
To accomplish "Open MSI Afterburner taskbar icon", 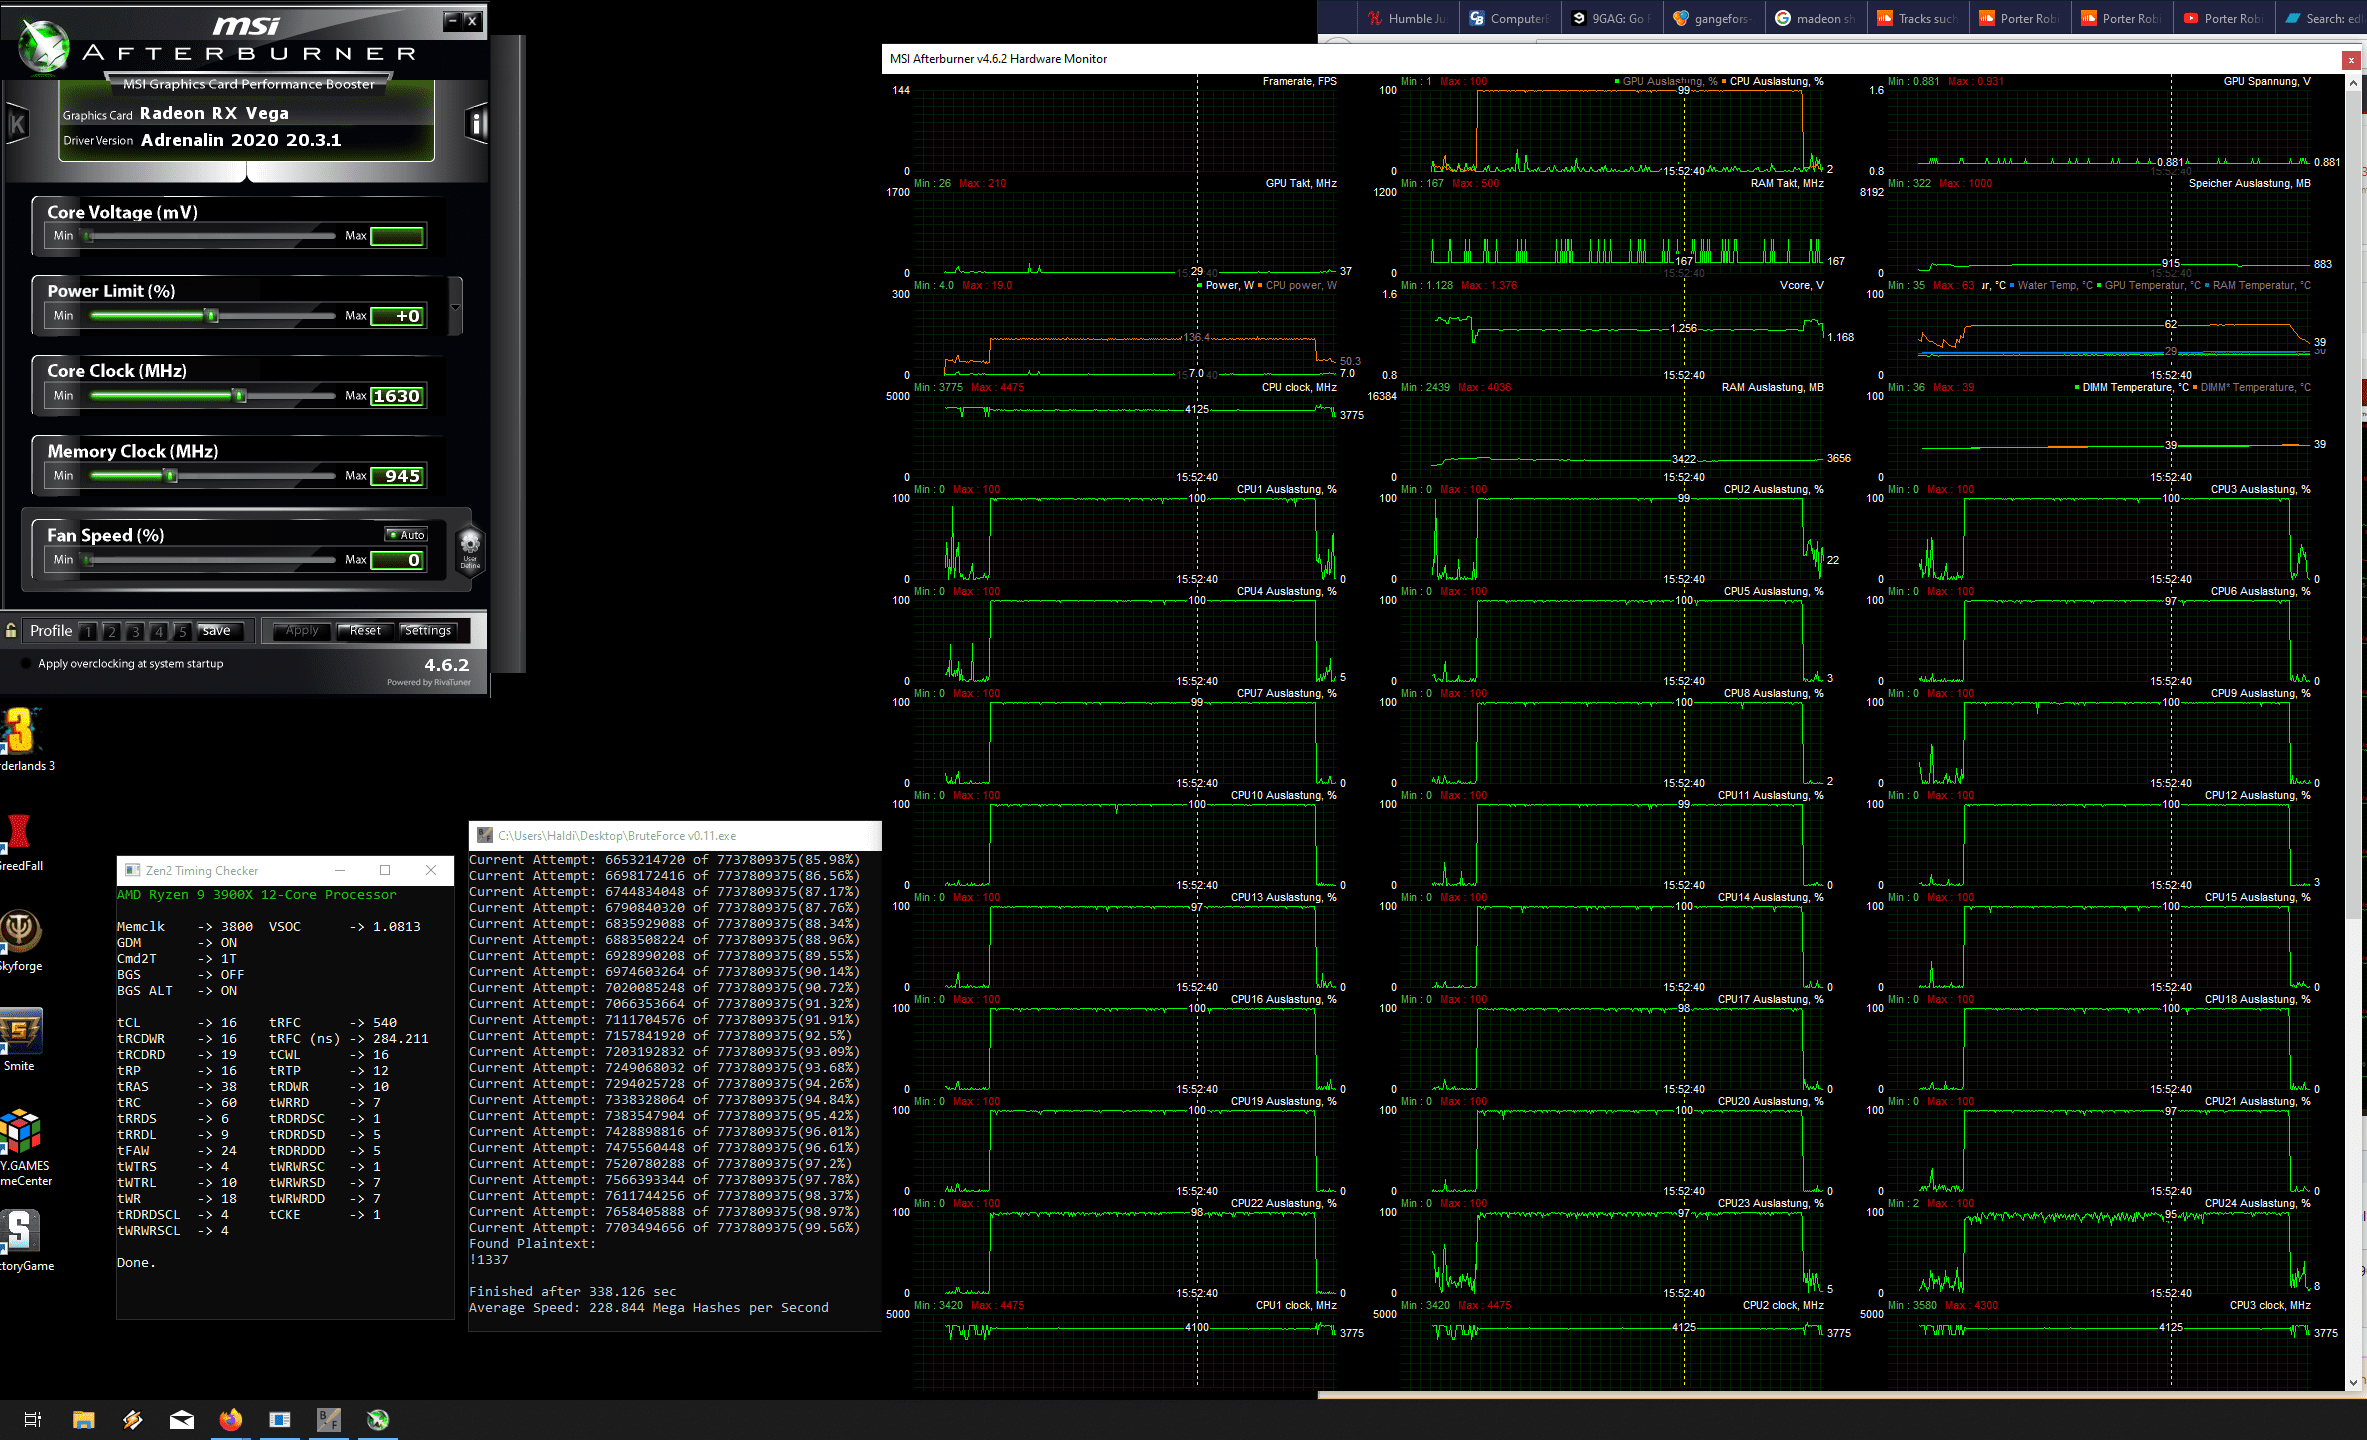I will pyautogui.click(x=378, y=1419).
